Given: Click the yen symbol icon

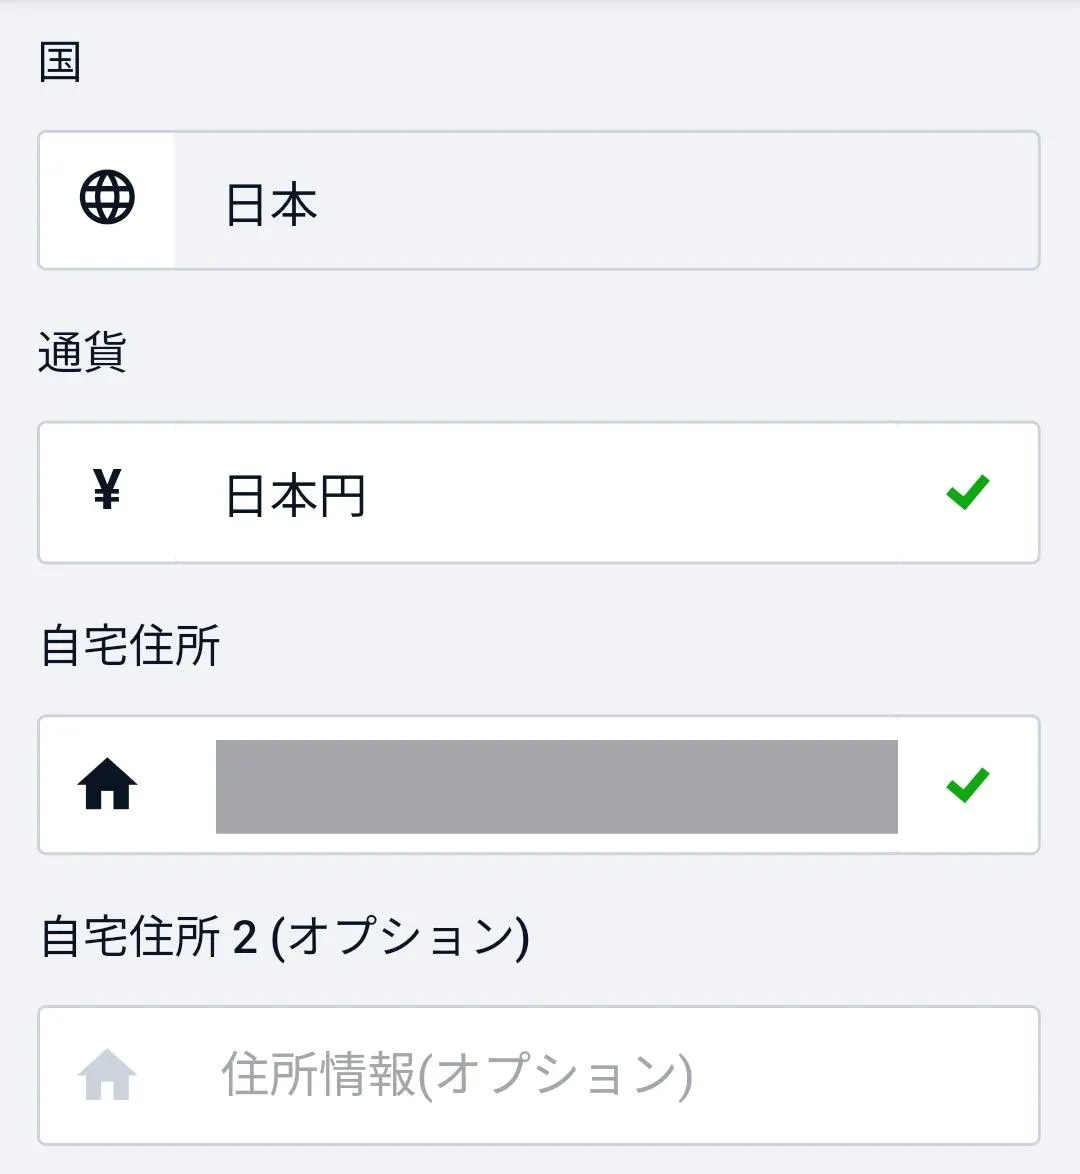Looking at the screenshot, I should point(107,491).
